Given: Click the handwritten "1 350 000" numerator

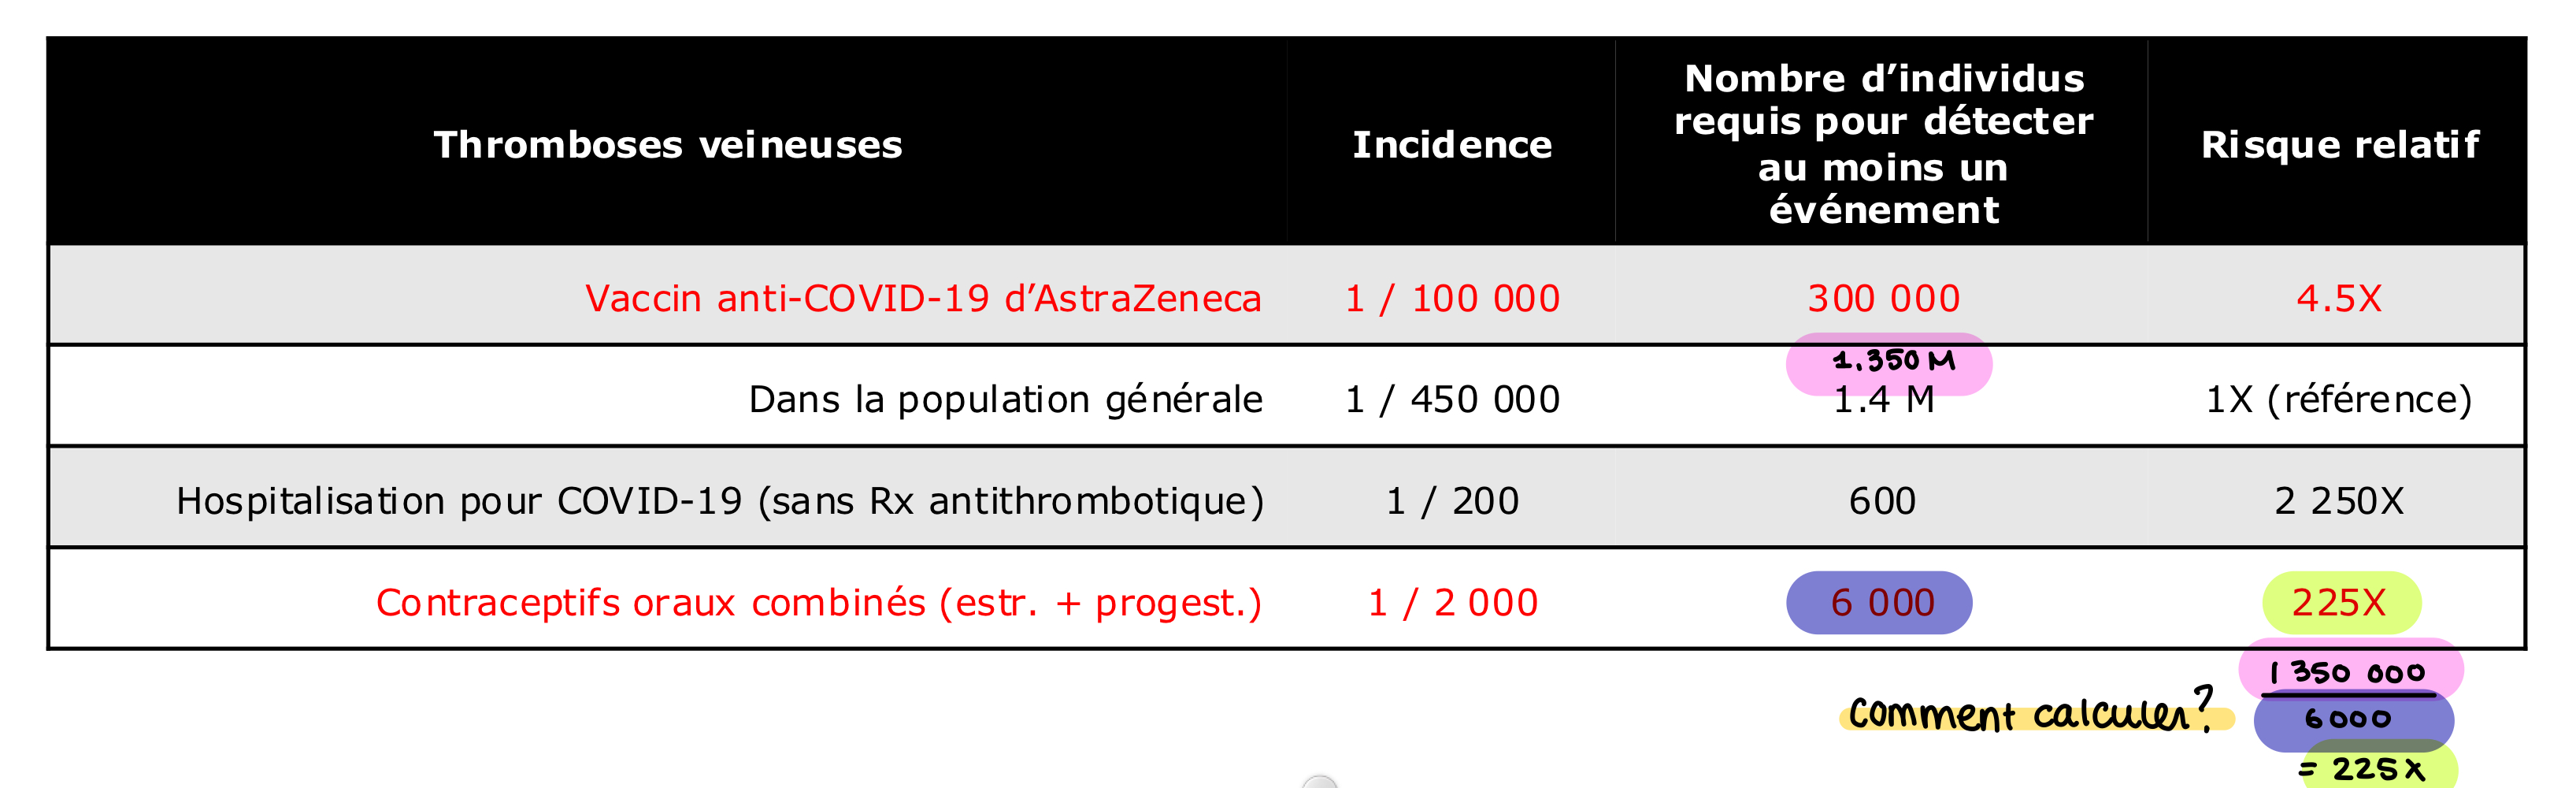Looking at the screenshot, I should coord(2347,672).
